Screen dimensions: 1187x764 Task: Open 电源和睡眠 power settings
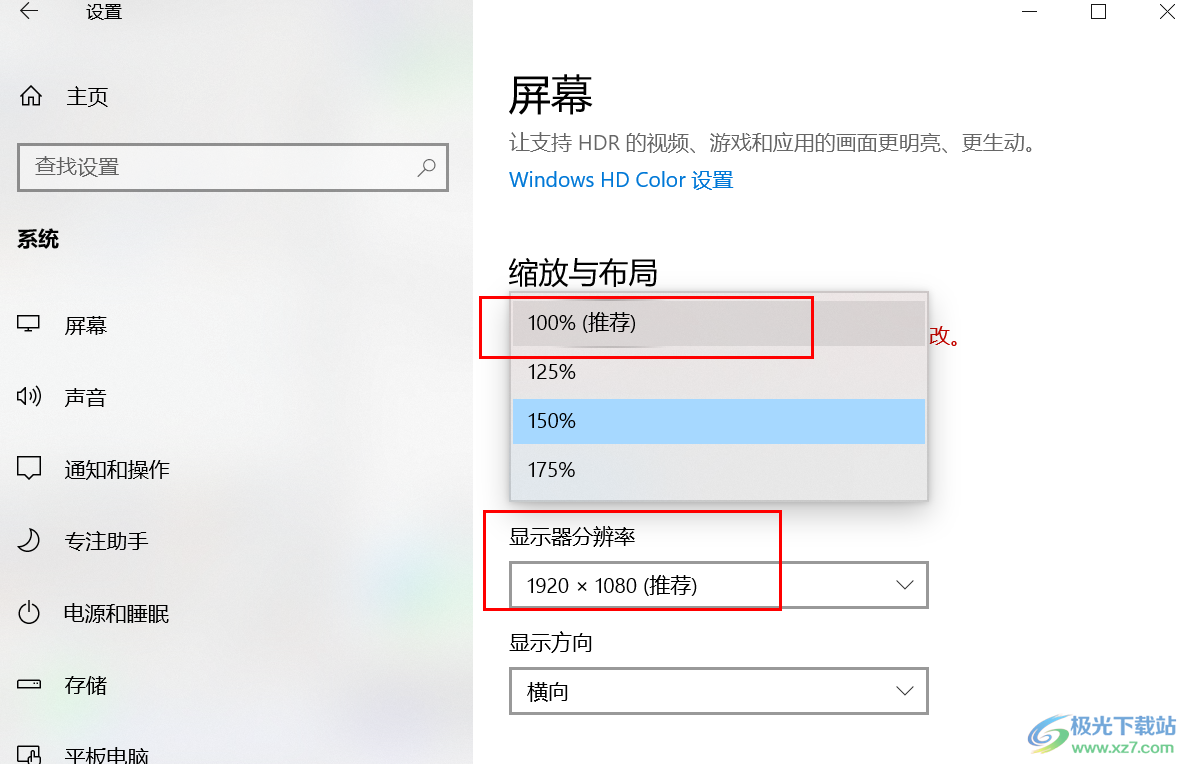(116, 613)
